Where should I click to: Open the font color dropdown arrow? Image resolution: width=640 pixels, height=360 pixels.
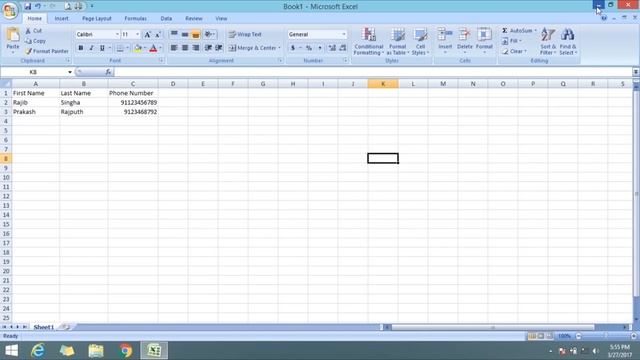pos(160,48)
